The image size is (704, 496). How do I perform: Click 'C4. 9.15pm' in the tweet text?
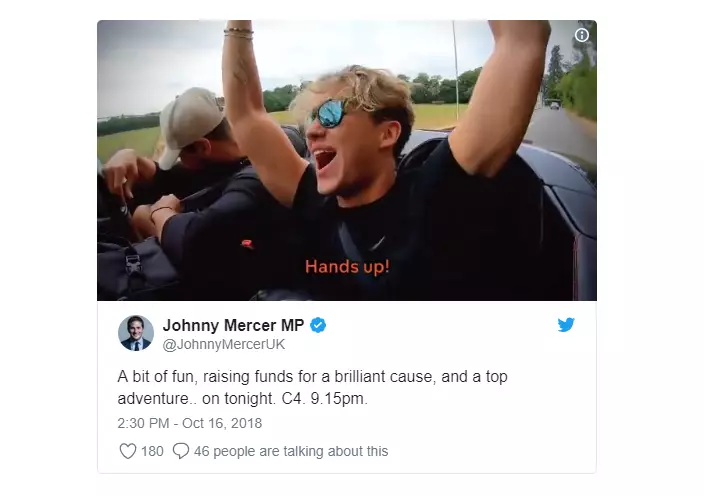point(324,399)
